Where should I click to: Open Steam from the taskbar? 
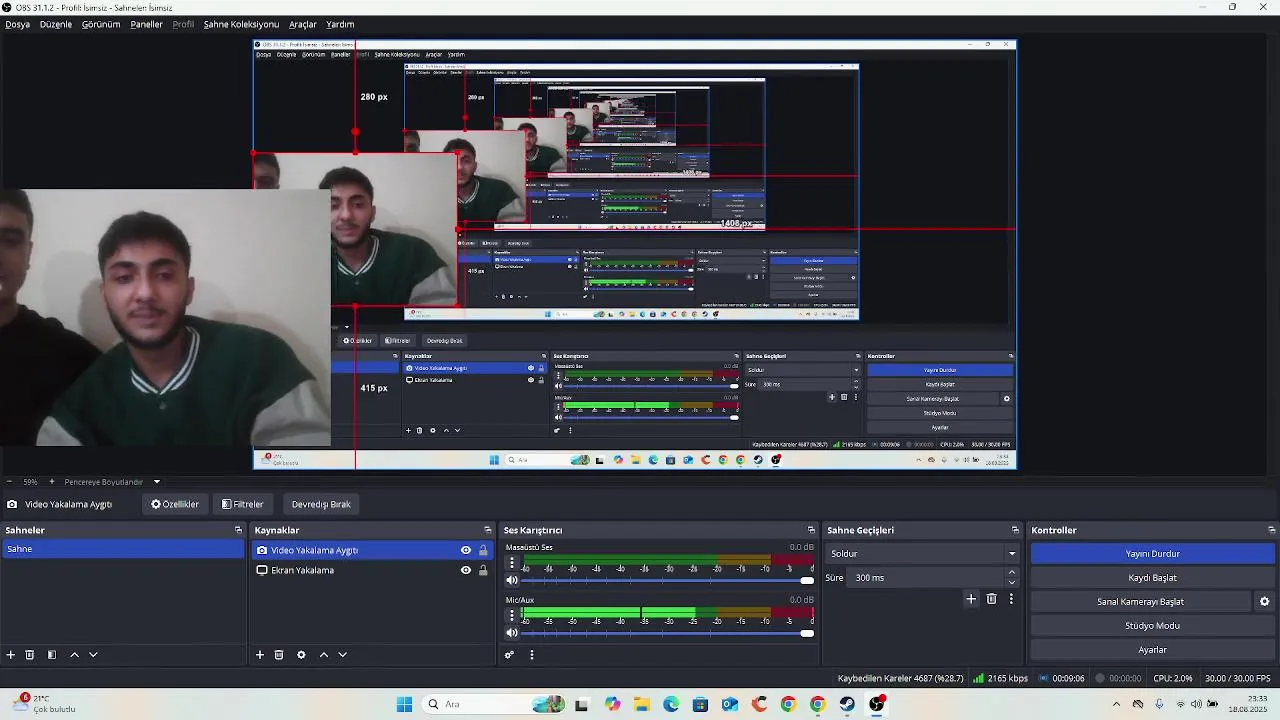tap(847, 704)
